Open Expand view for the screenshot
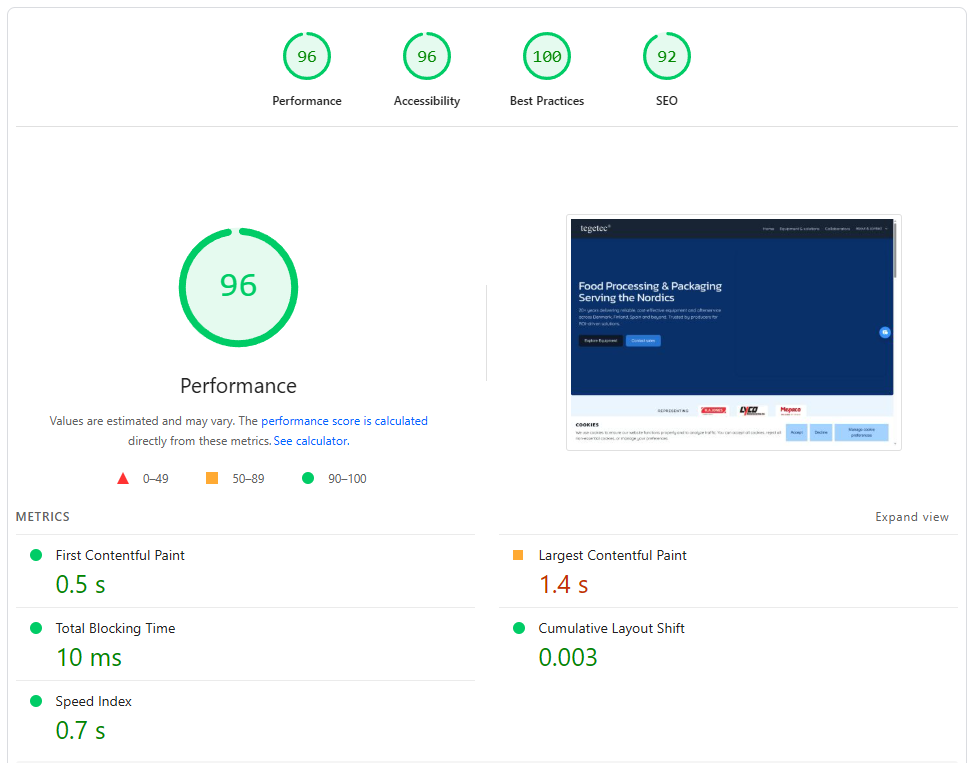This screenshot has height=763, width=973. pyautogui.click(x=912, y=517)
